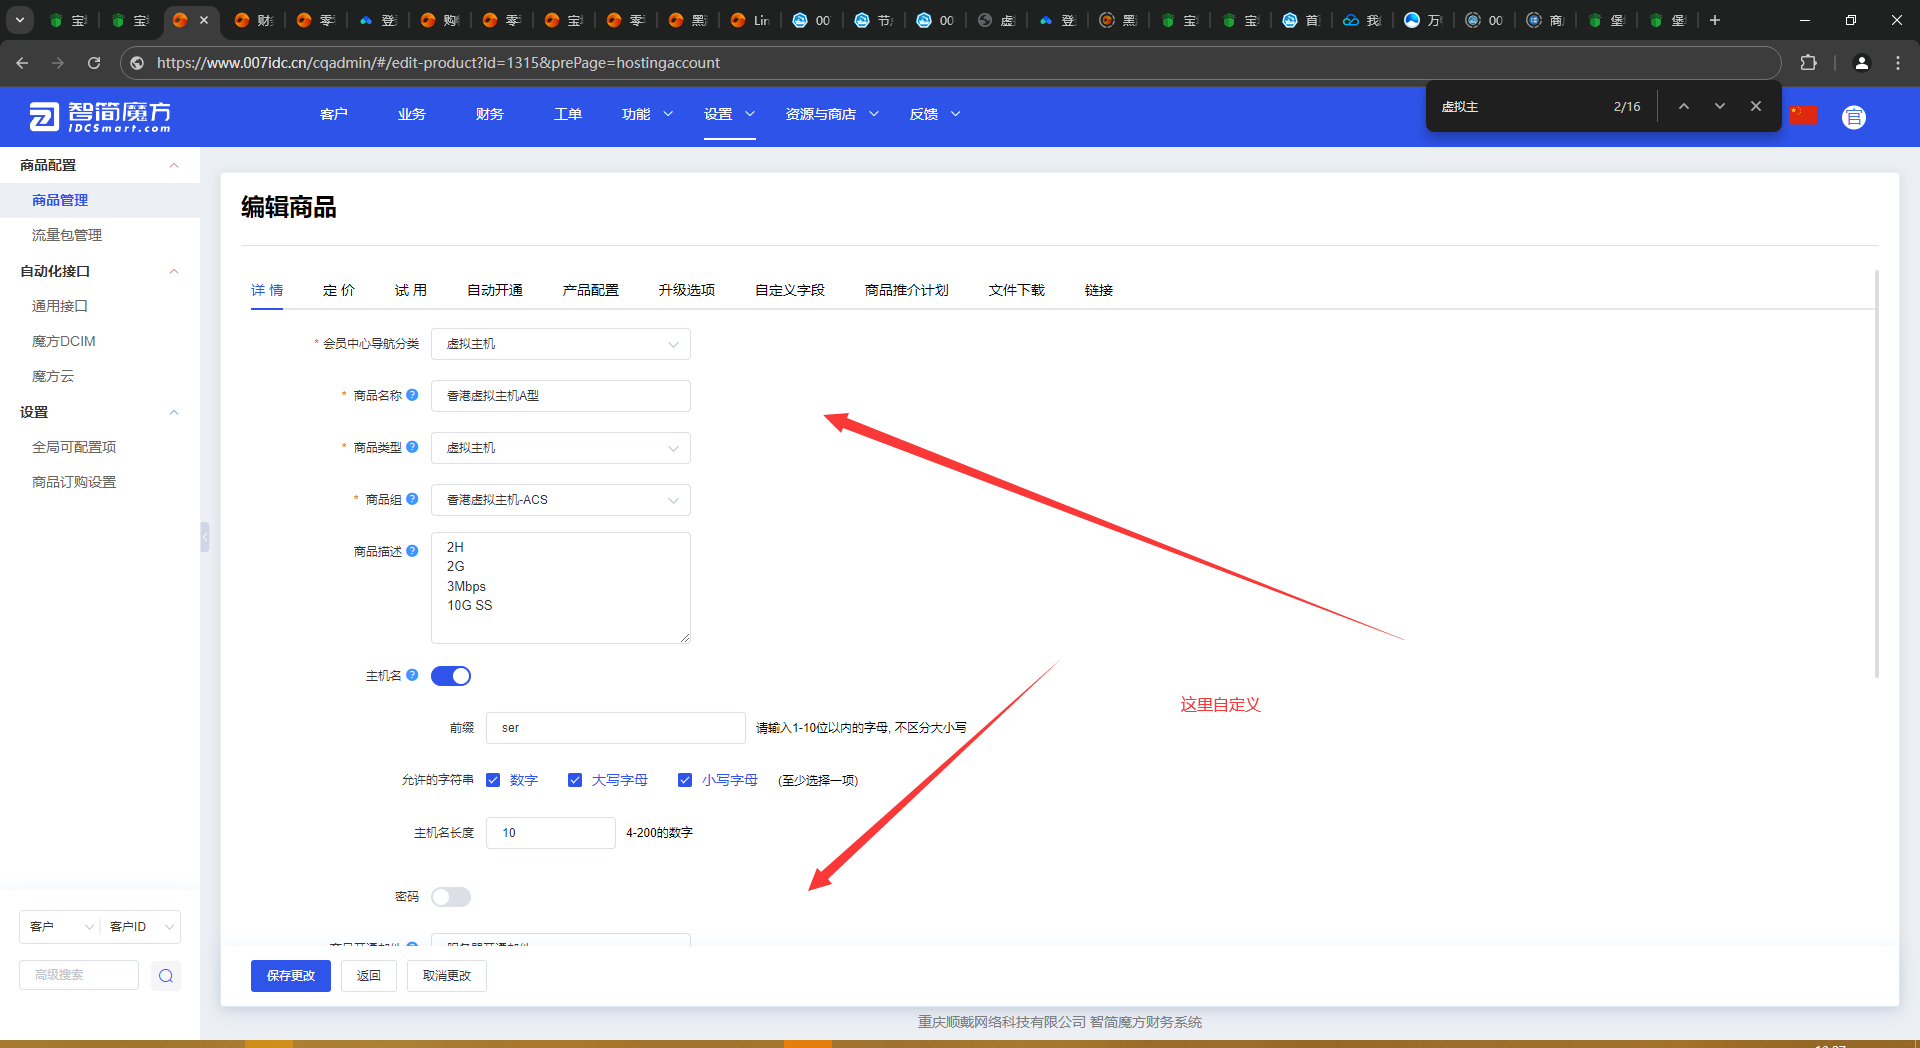Click the help icon beside 商品描述

[412, 551]
